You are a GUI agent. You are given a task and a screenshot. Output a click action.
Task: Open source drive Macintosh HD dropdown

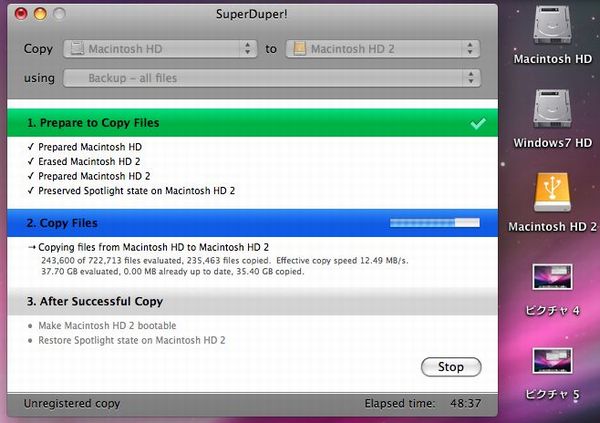[x=160, y=49]
